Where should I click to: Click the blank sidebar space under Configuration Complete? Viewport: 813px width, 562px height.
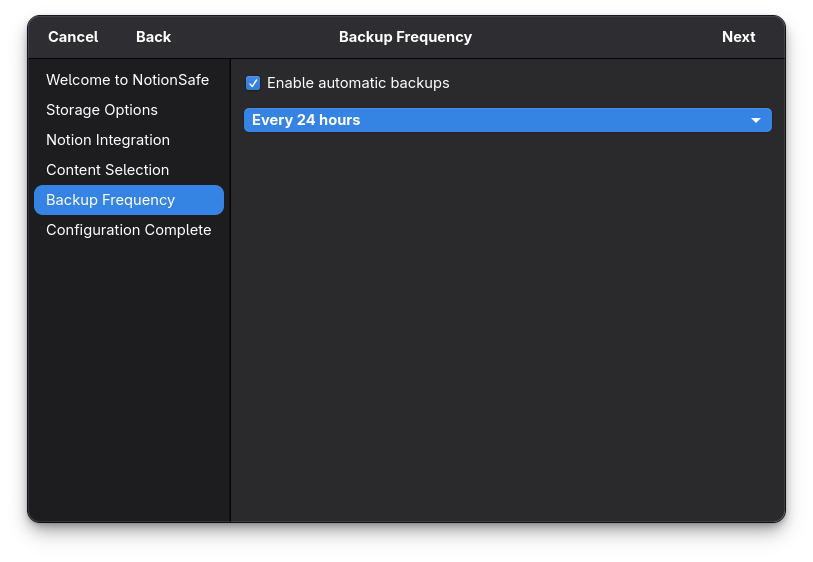(x=129, y=380)
